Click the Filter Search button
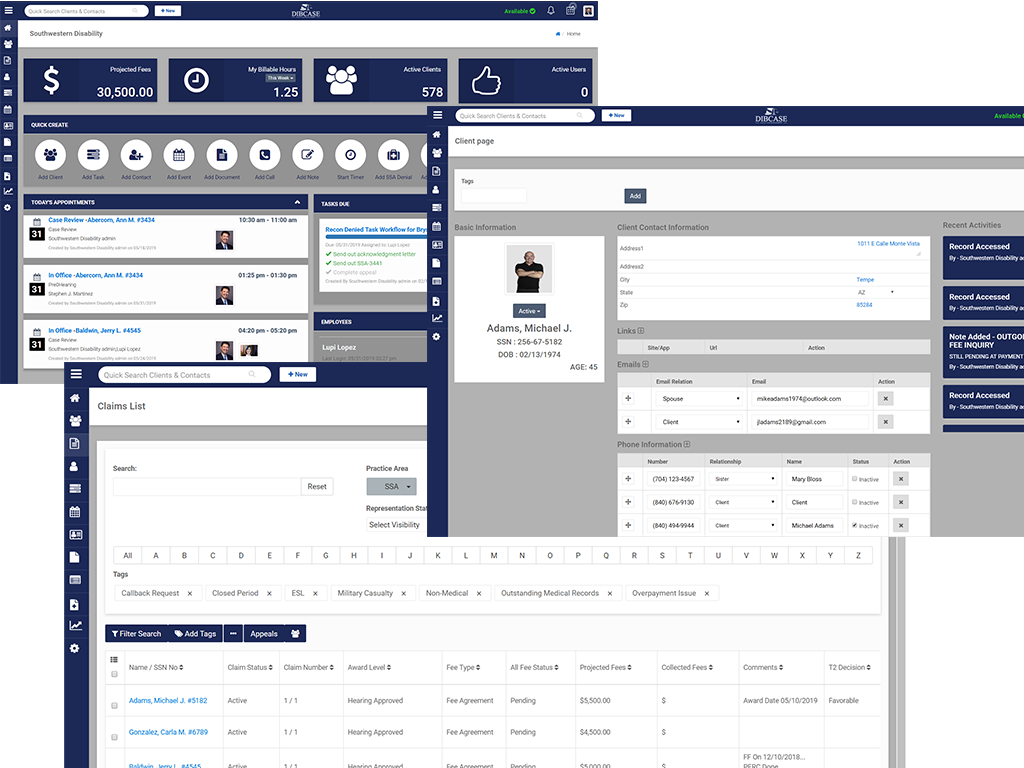The width and height of the screenshot is (1024, 768). click(x=136, y=633)
